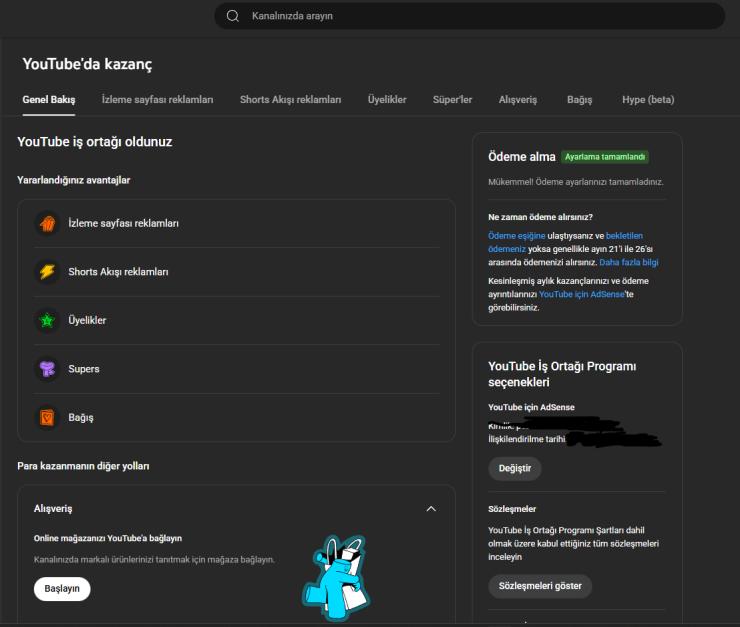Open the Hype (beta) tab
This screenshot has width=740, height=627.
point(648,100)
